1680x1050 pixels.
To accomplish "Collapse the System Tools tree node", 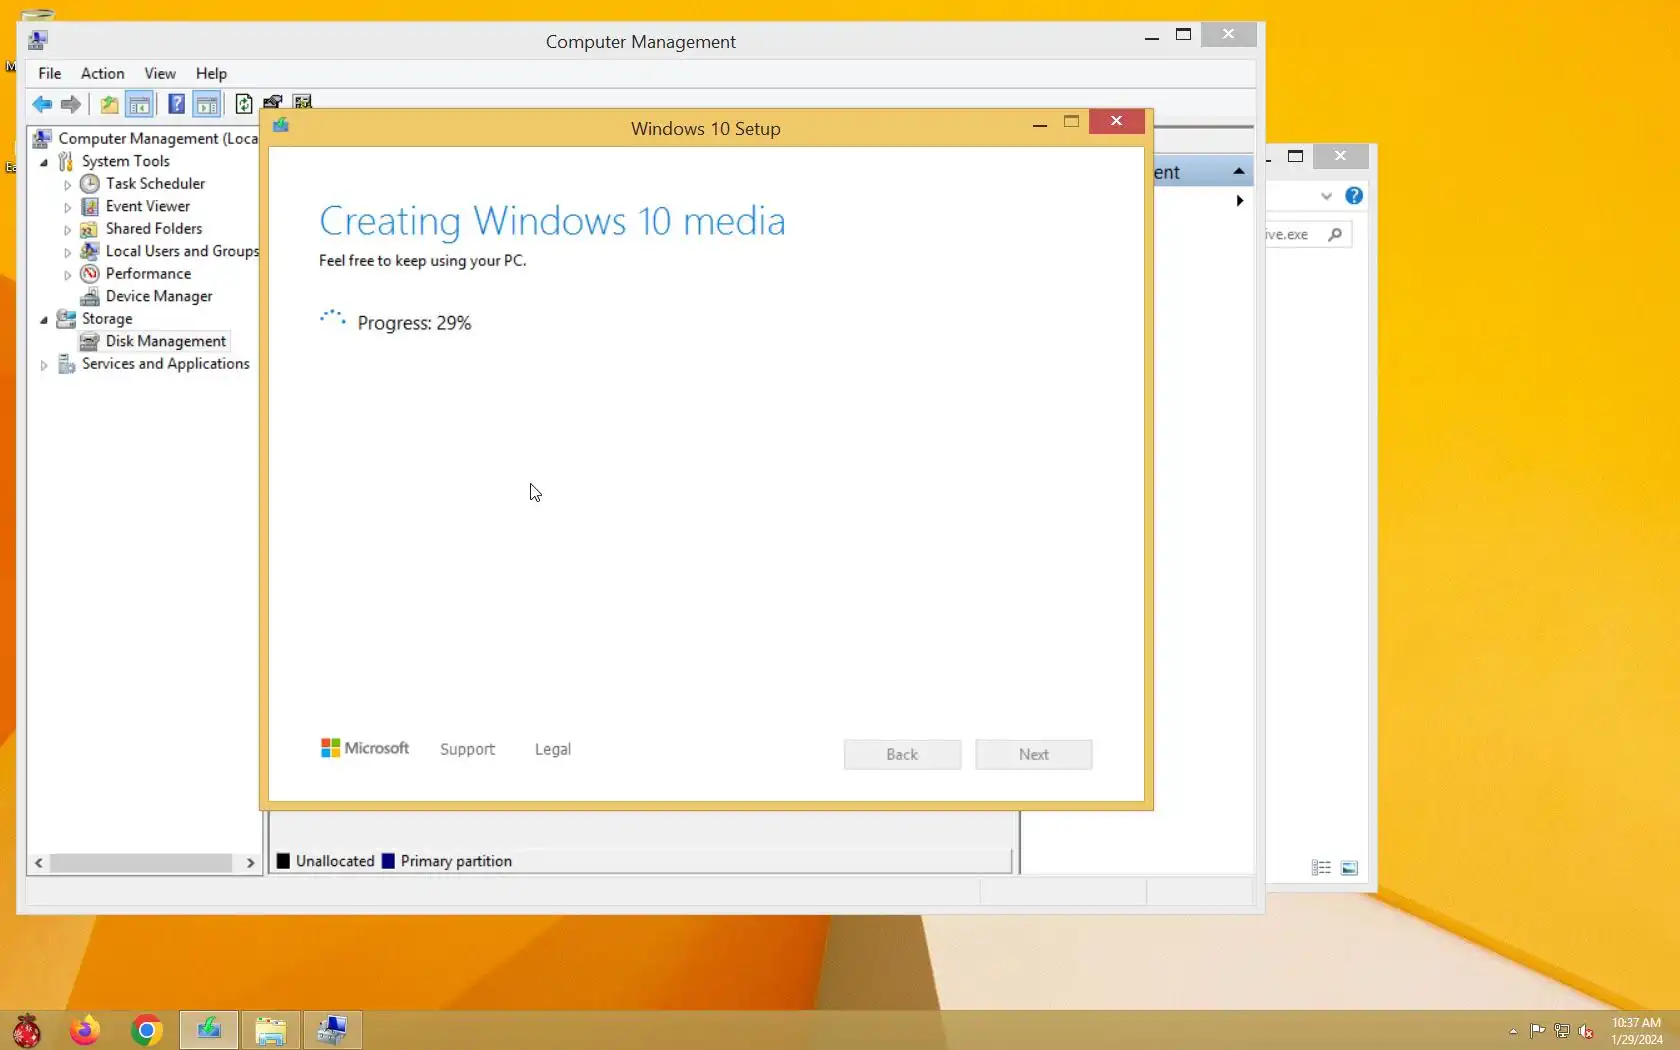I will pyautogui.click(x=44, y=162).
